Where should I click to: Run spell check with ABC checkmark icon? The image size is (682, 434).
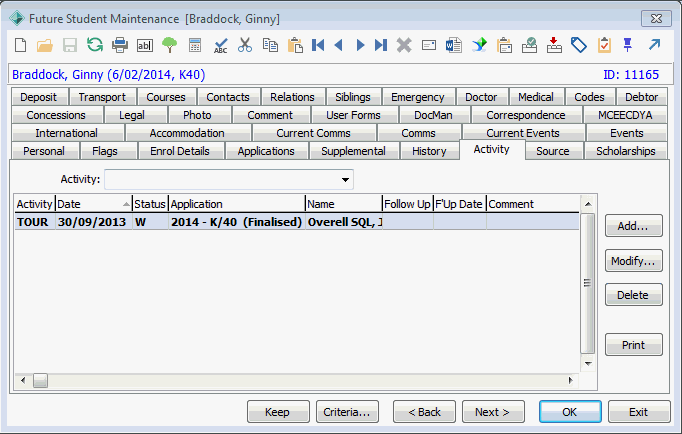tap(221, 45)
